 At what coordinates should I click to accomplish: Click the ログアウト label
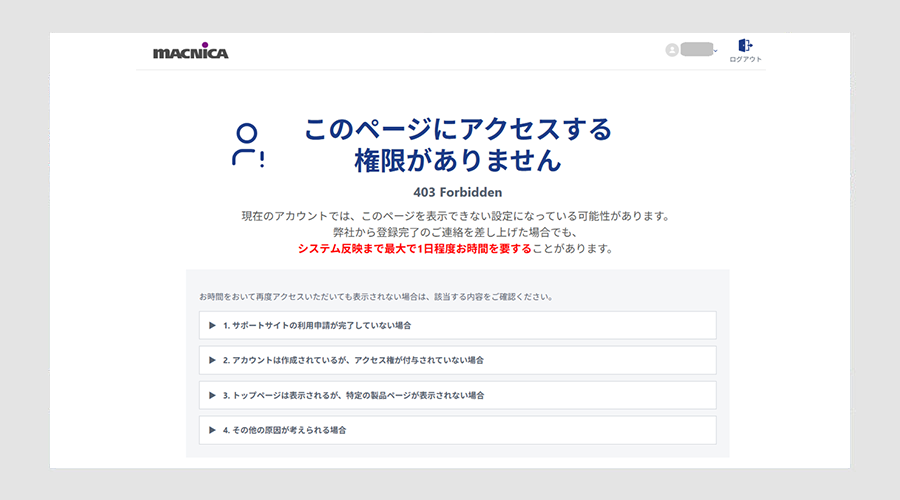click(746, 59)
